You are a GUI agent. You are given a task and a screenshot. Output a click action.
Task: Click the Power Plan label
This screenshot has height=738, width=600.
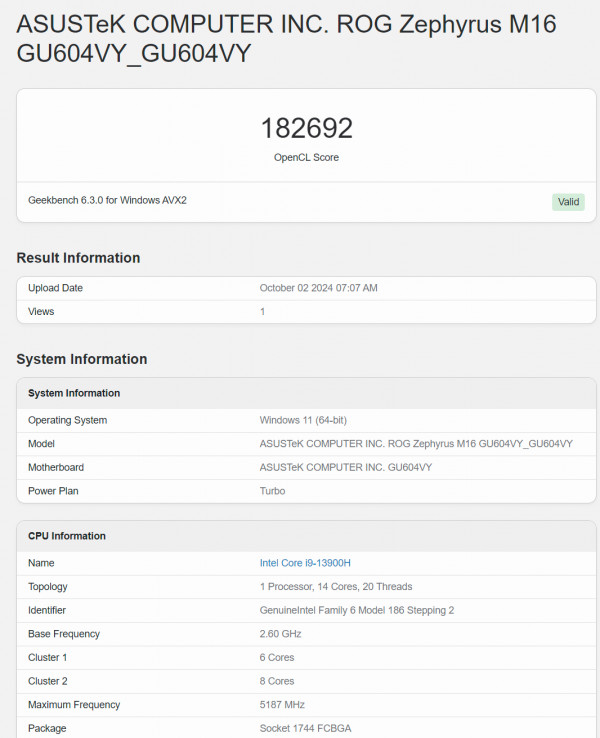tap(53, 491)
